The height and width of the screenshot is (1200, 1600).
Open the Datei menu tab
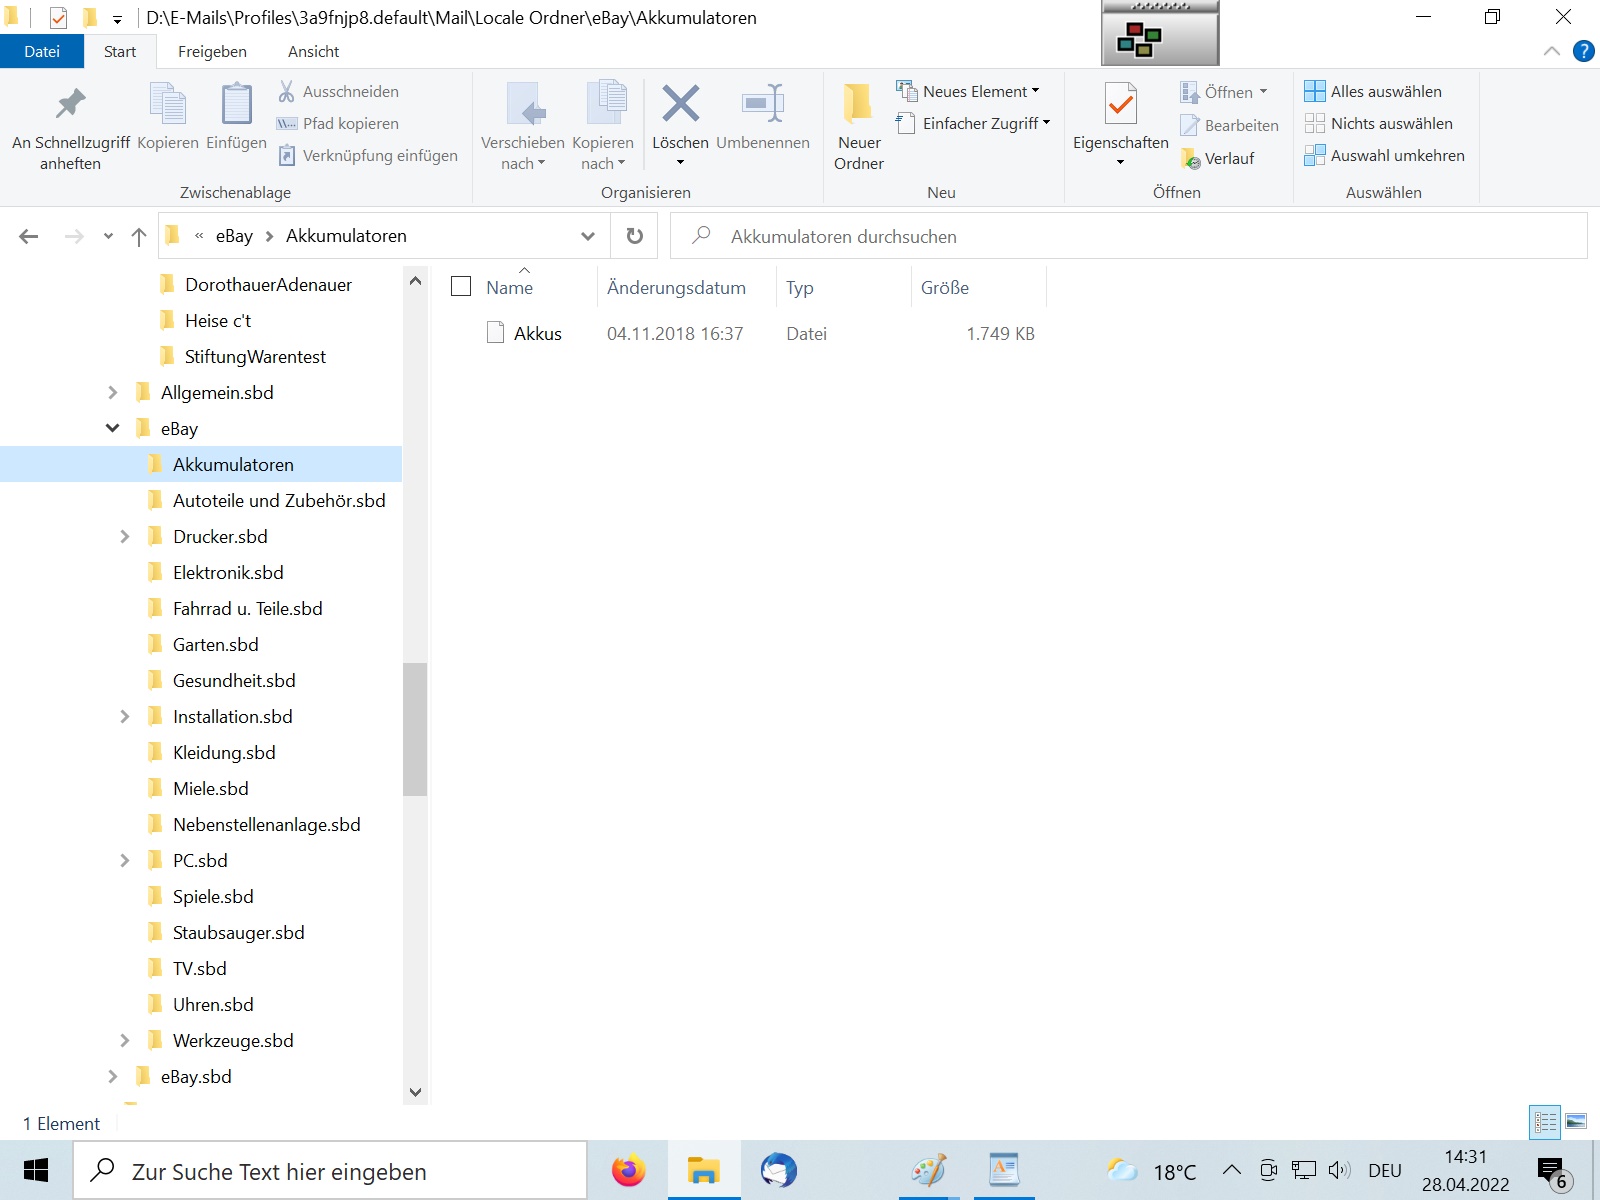point(42,51)
